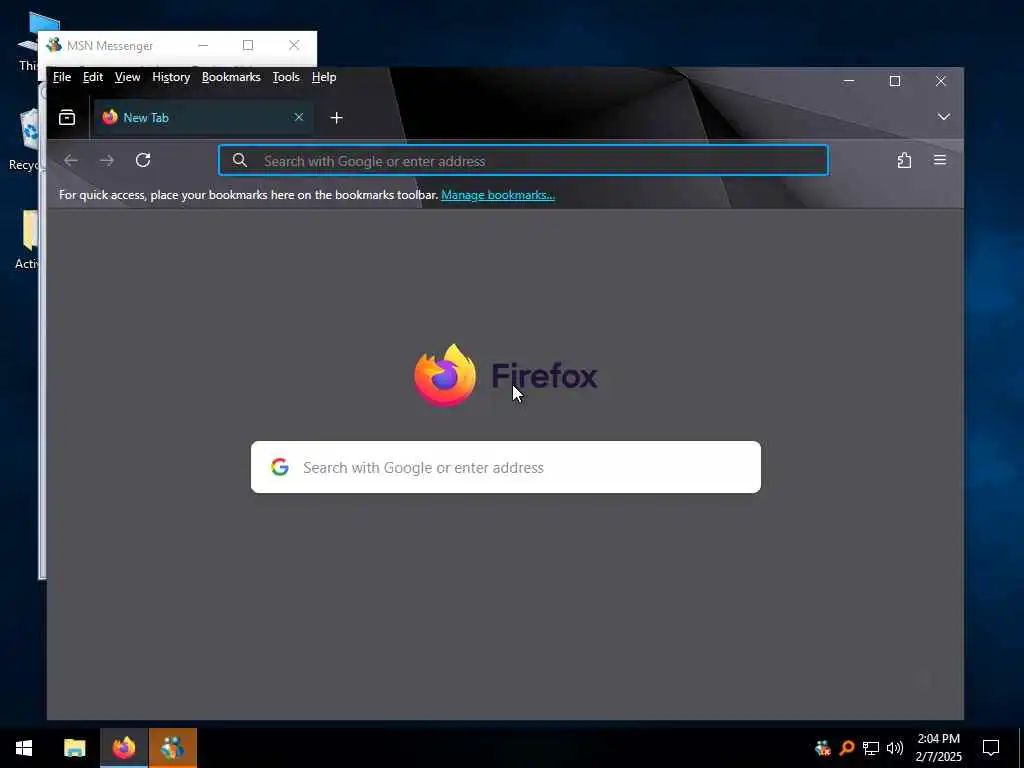Click the MSN Messenger title bar icon
The image size is (1024, 768).
tap(54, 45)
